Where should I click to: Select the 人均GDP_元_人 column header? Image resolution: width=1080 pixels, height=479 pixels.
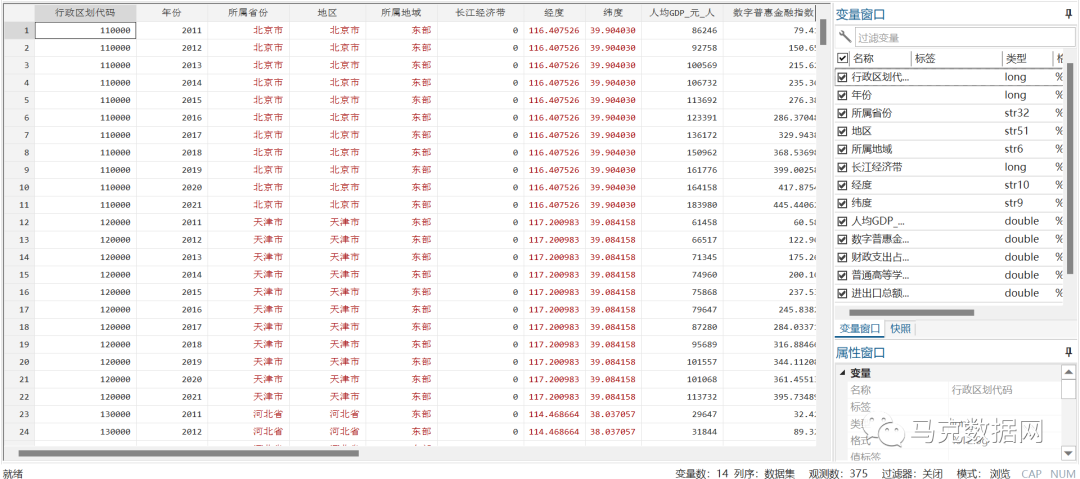pyautogui.click(x=683, y=12)
